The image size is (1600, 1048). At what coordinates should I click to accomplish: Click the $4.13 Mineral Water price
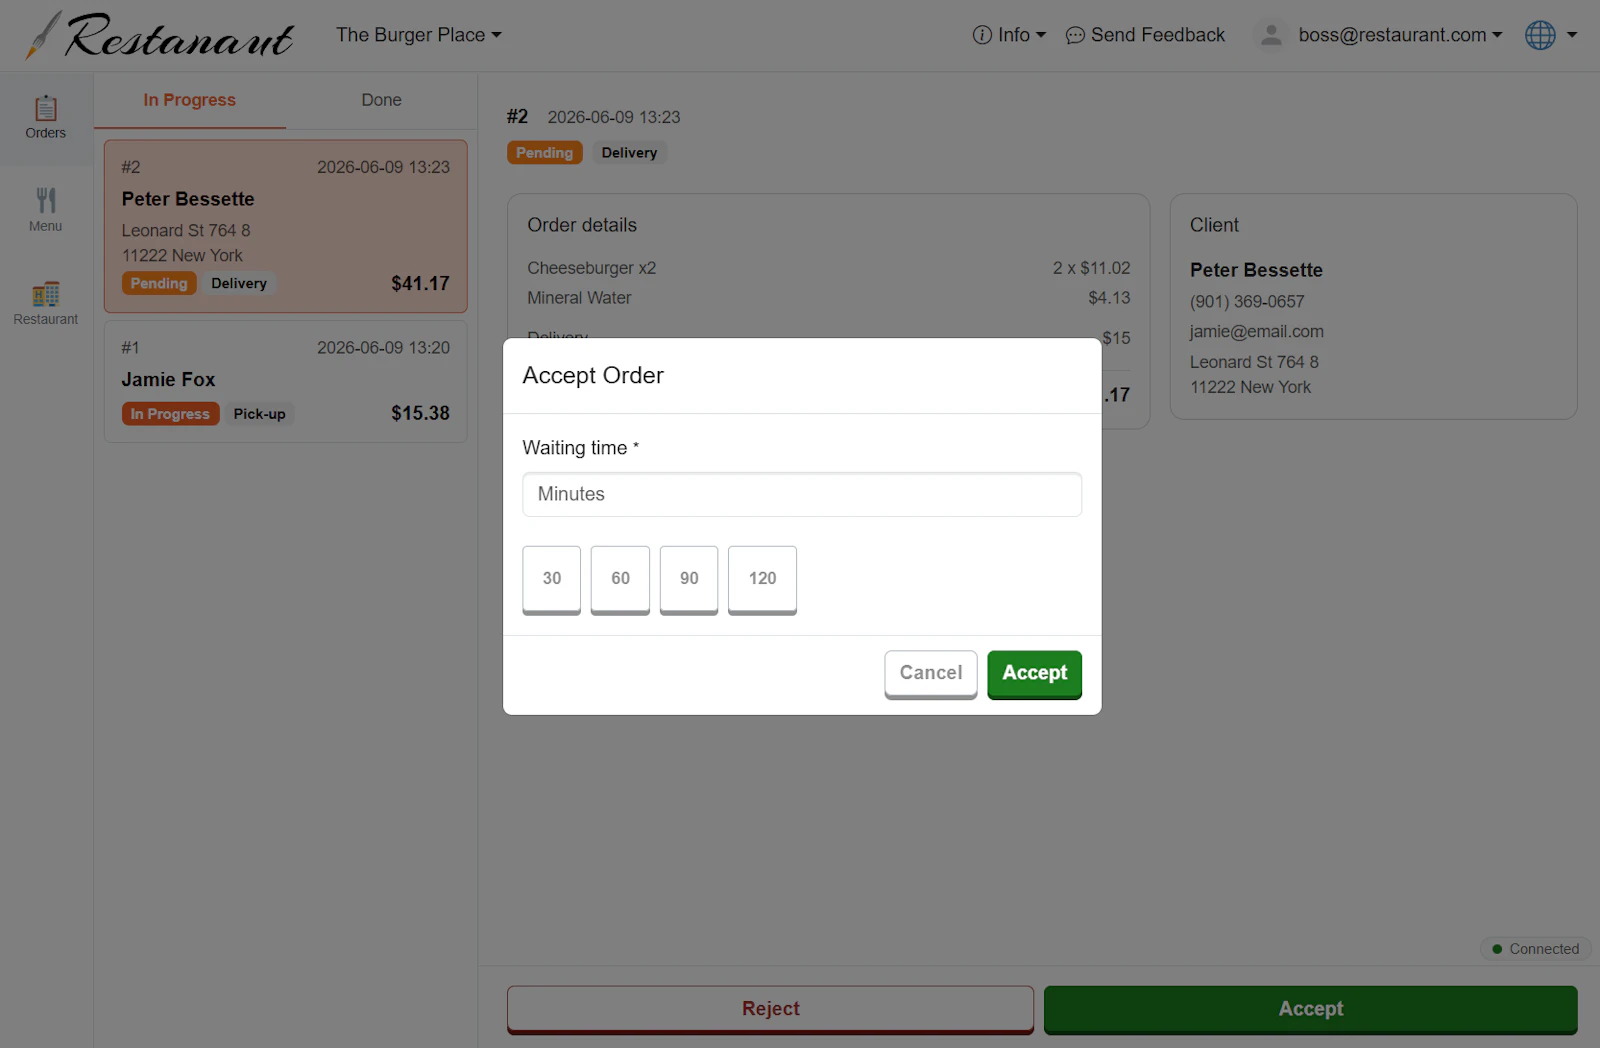tap(1109, 298)
